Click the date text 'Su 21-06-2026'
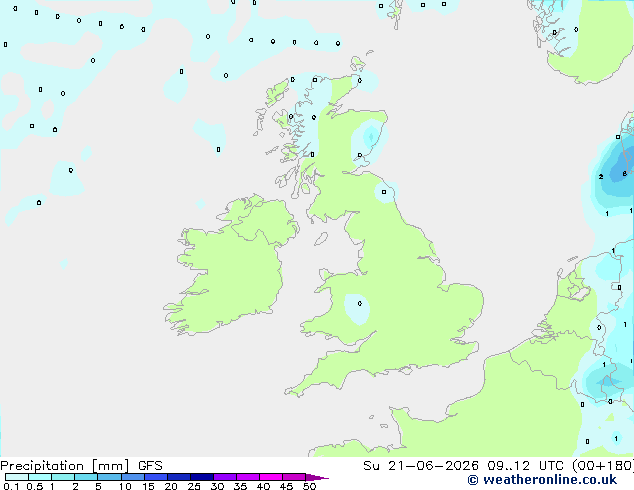 pos(421,466)
